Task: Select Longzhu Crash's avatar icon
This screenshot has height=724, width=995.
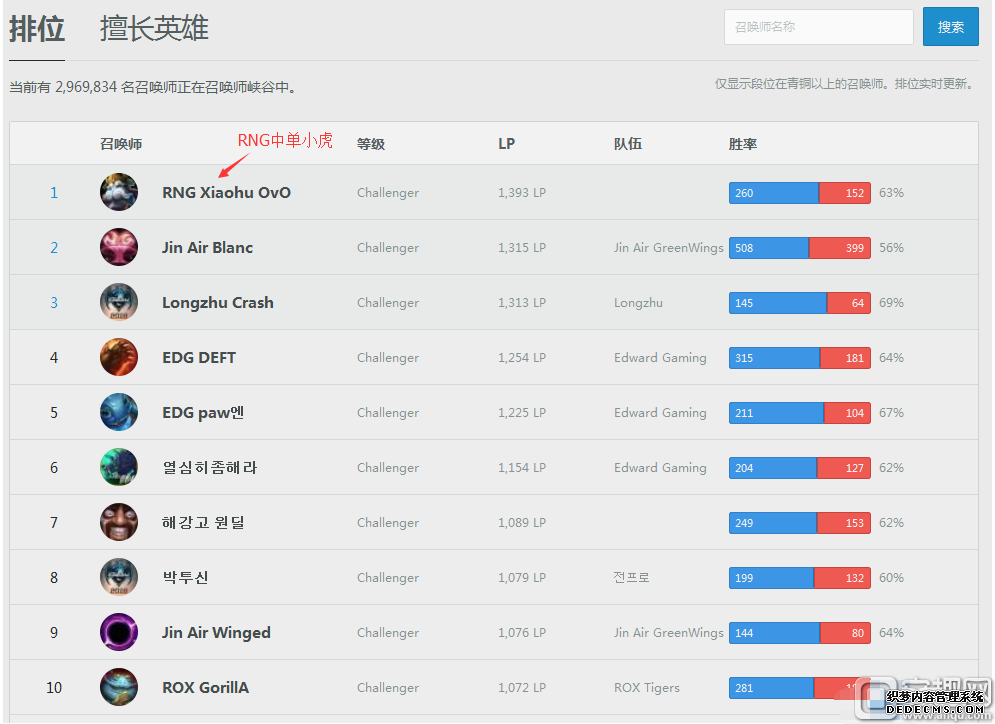Action: coord(119,302)
